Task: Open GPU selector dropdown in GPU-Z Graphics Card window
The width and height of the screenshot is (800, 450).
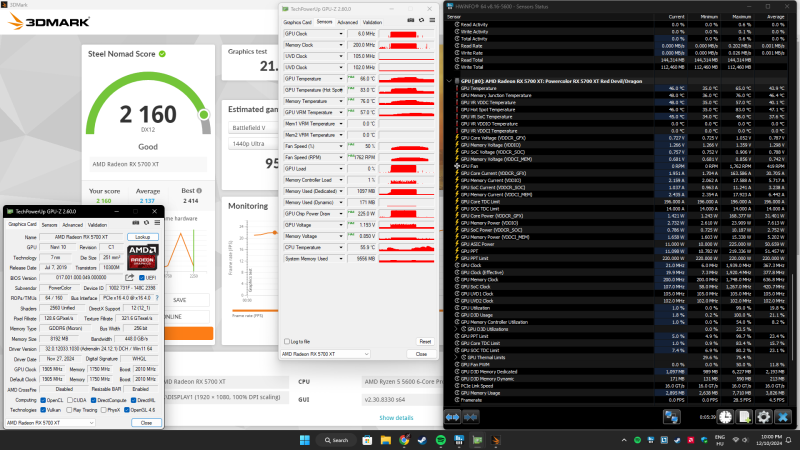Action: tap(50, 422)
